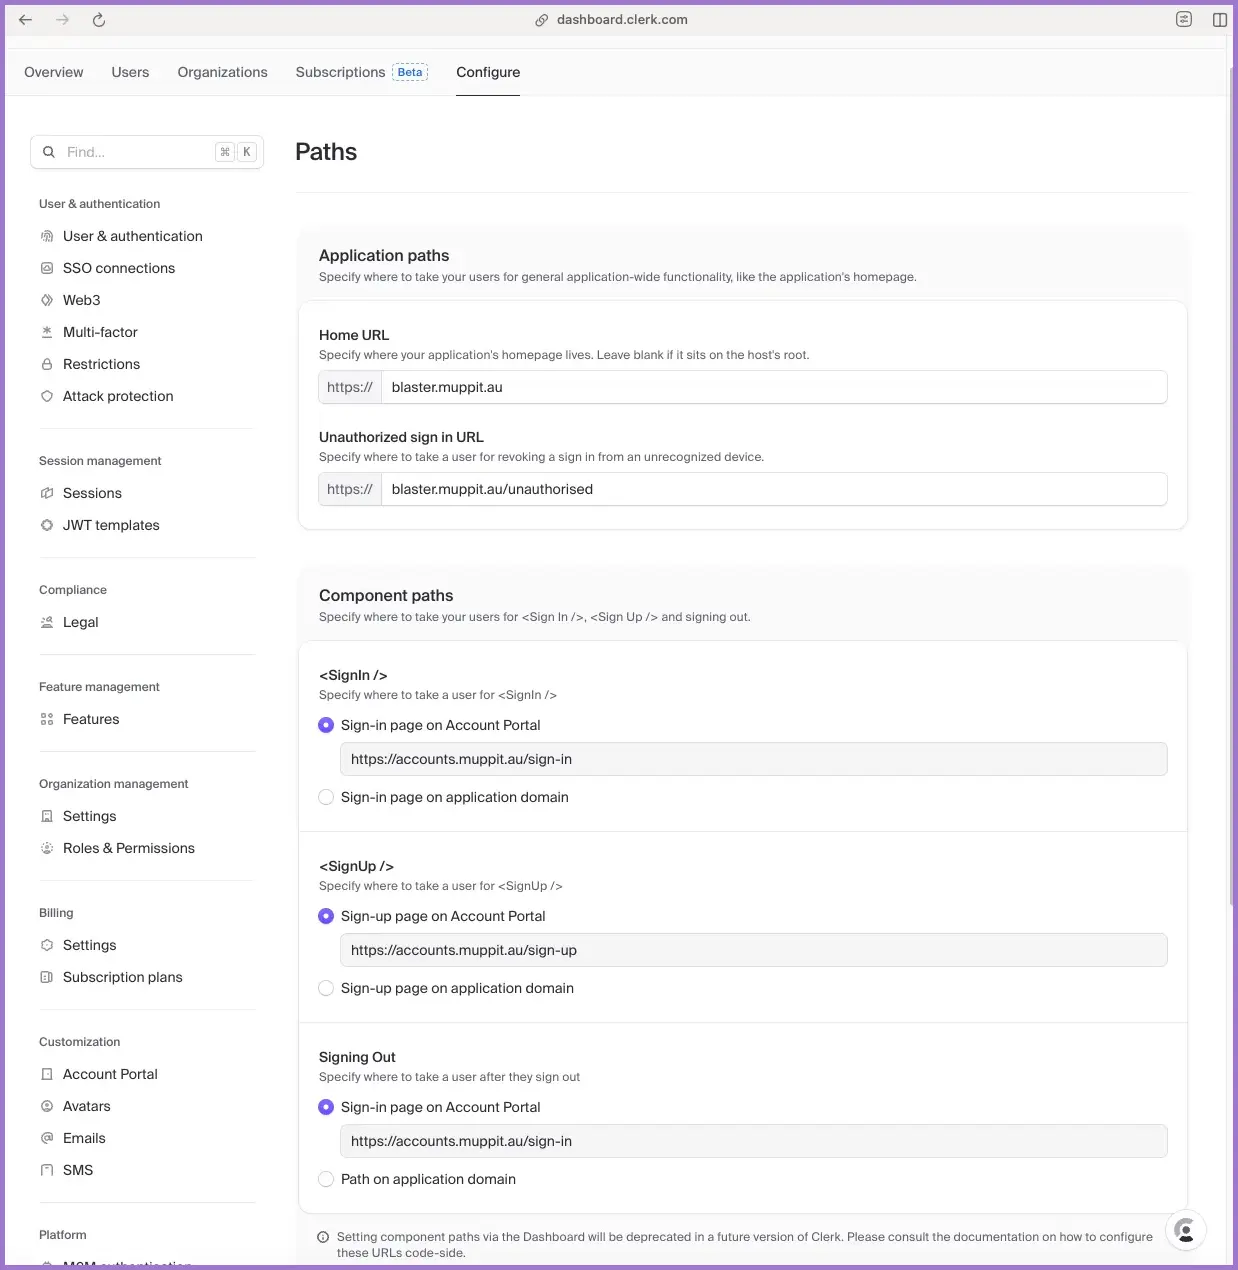Switch to the Organizations tab

tap(222, 72)
